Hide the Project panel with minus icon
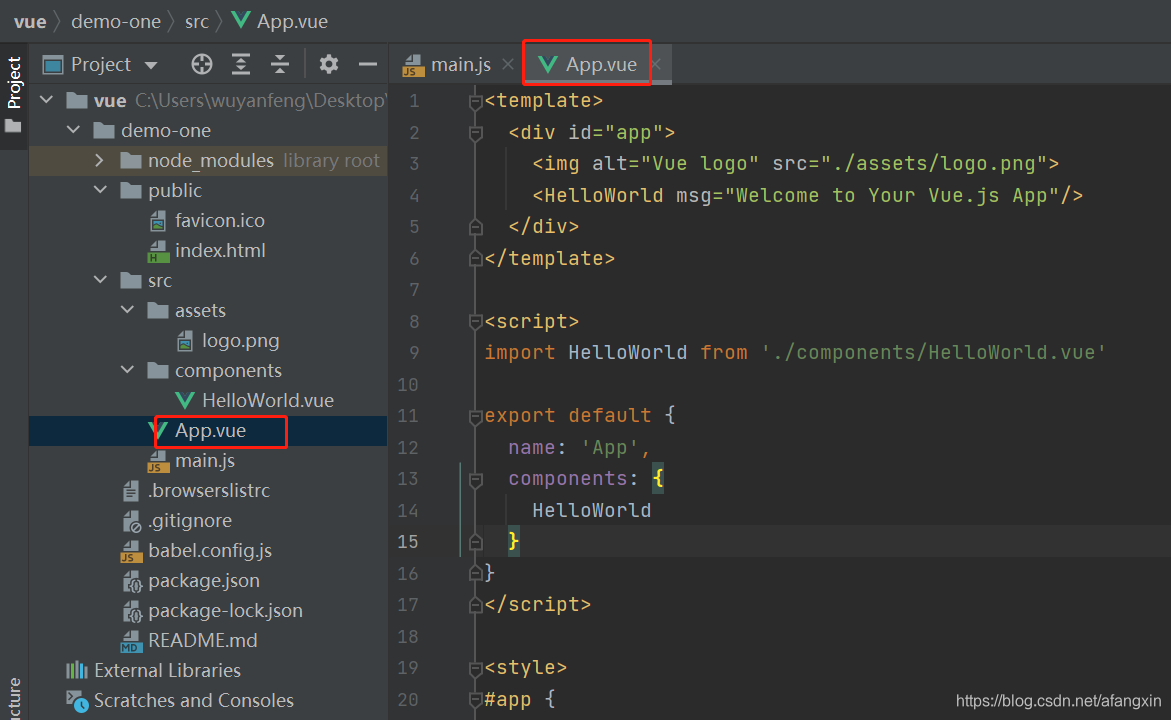Viewport: 1171px width, 720px height. [367, 64]
